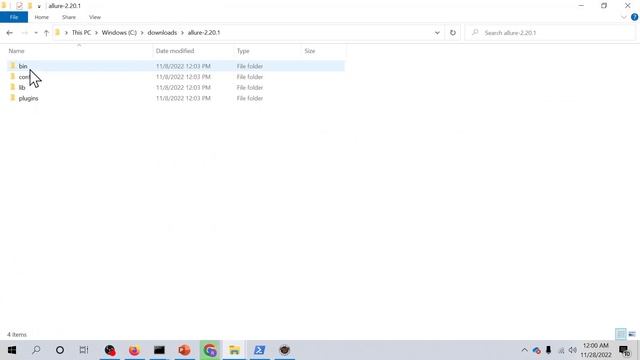Click quick access New folder icon

(x=30, y=6)
